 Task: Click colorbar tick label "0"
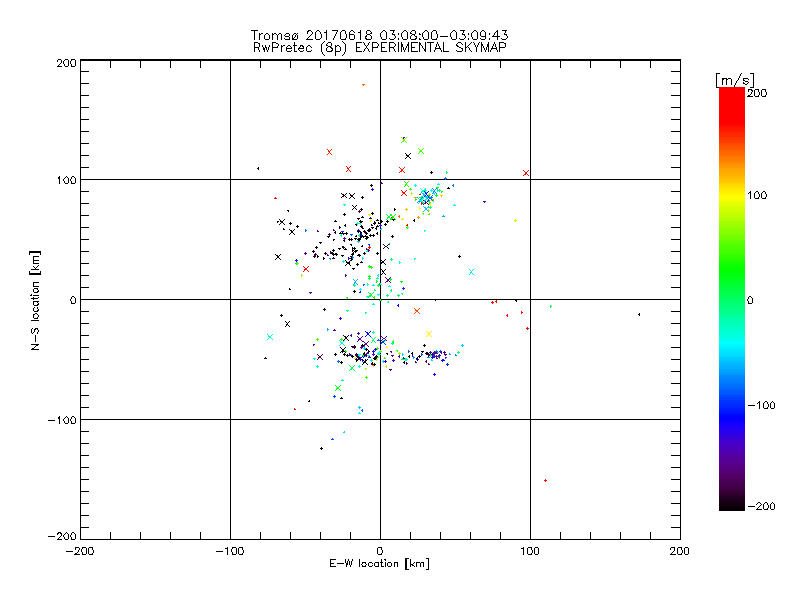[750, 300]
